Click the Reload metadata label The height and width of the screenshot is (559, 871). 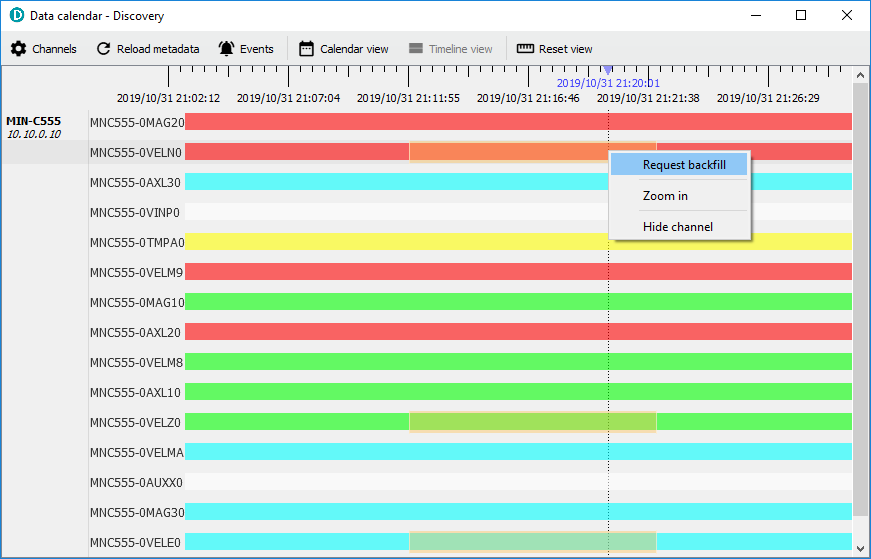coord(158,49)
